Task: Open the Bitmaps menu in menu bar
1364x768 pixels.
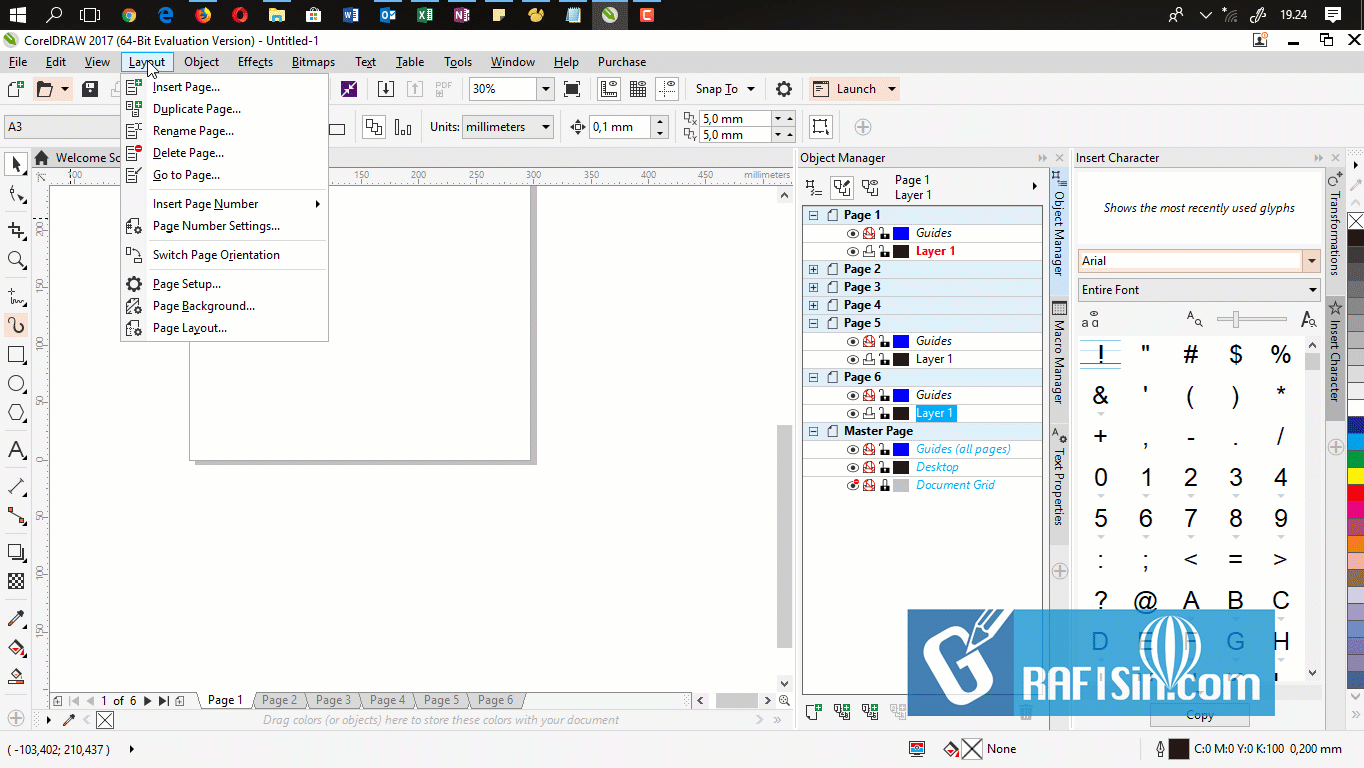Action: pyautogui.click(x=313, y=62)
